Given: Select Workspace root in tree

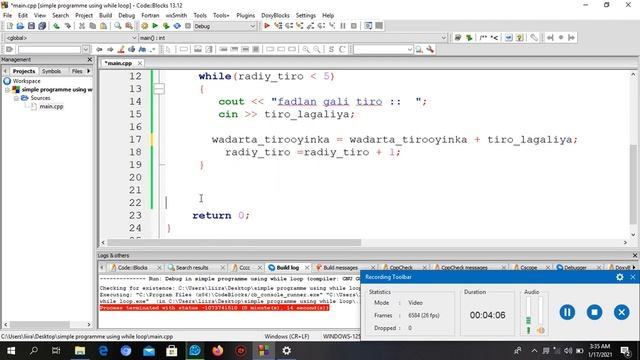Looking at the screenshot, I should point(27,81).
